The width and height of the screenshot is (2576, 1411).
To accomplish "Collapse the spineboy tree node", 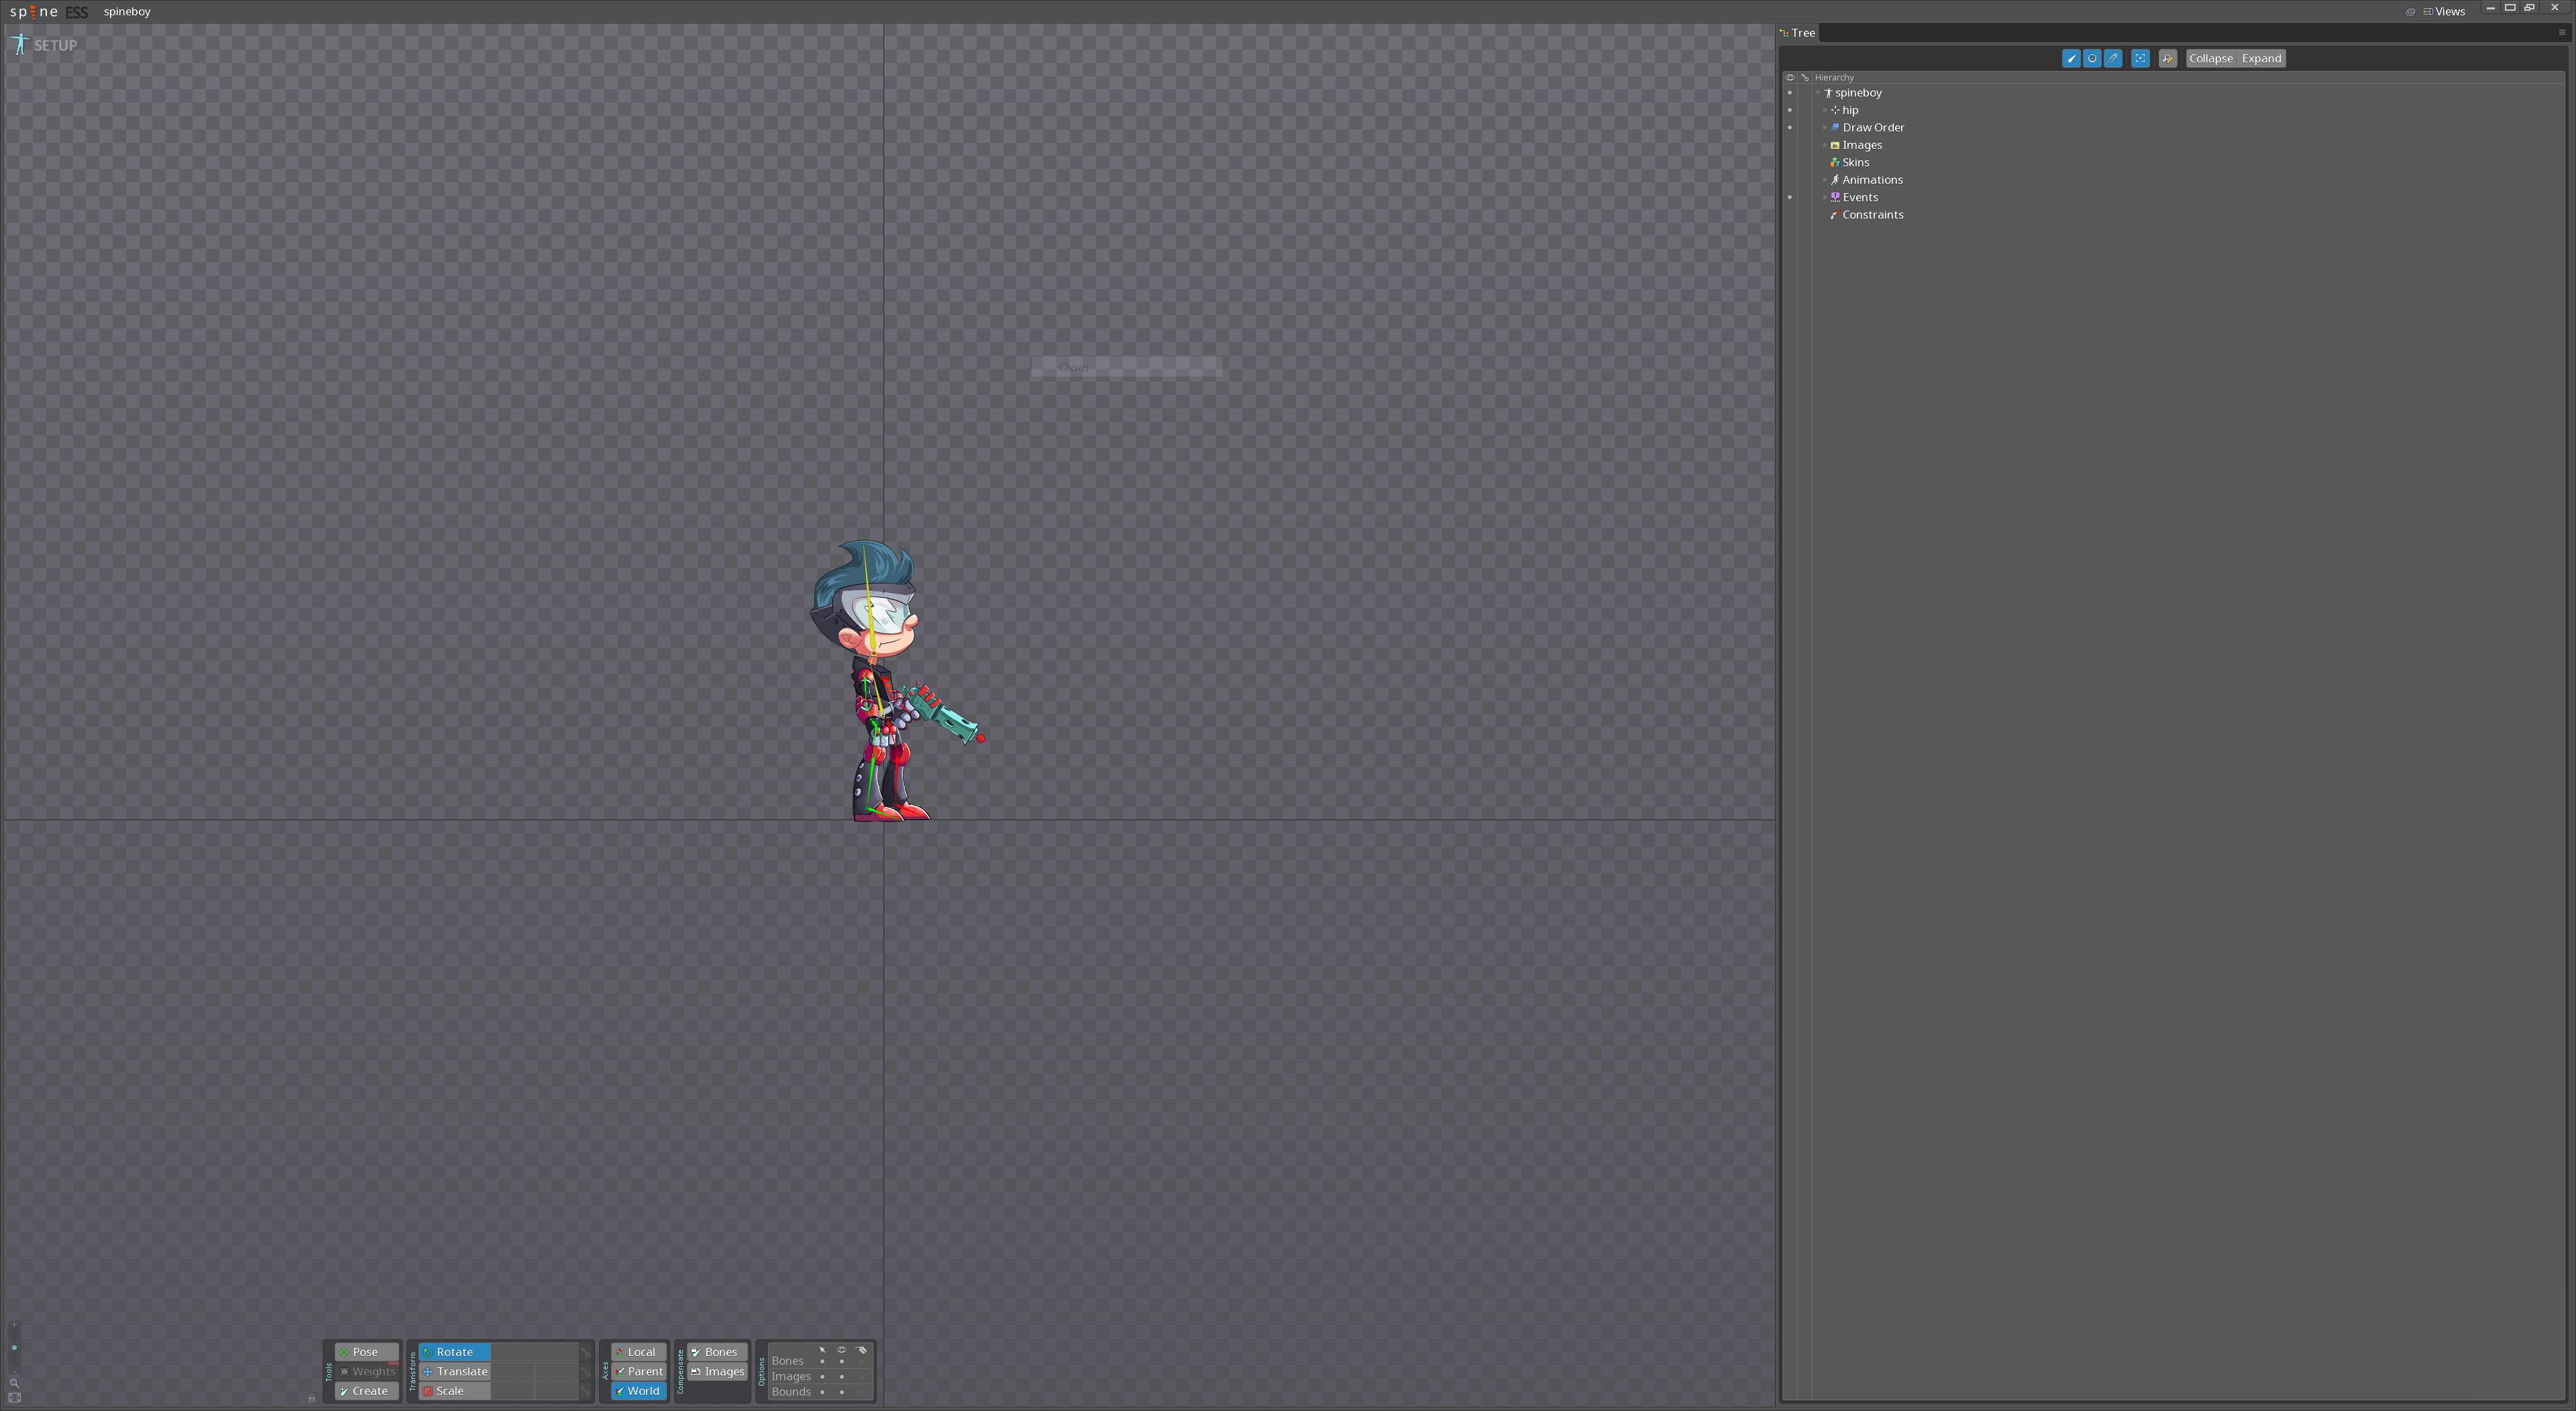I will point(1818,93).
